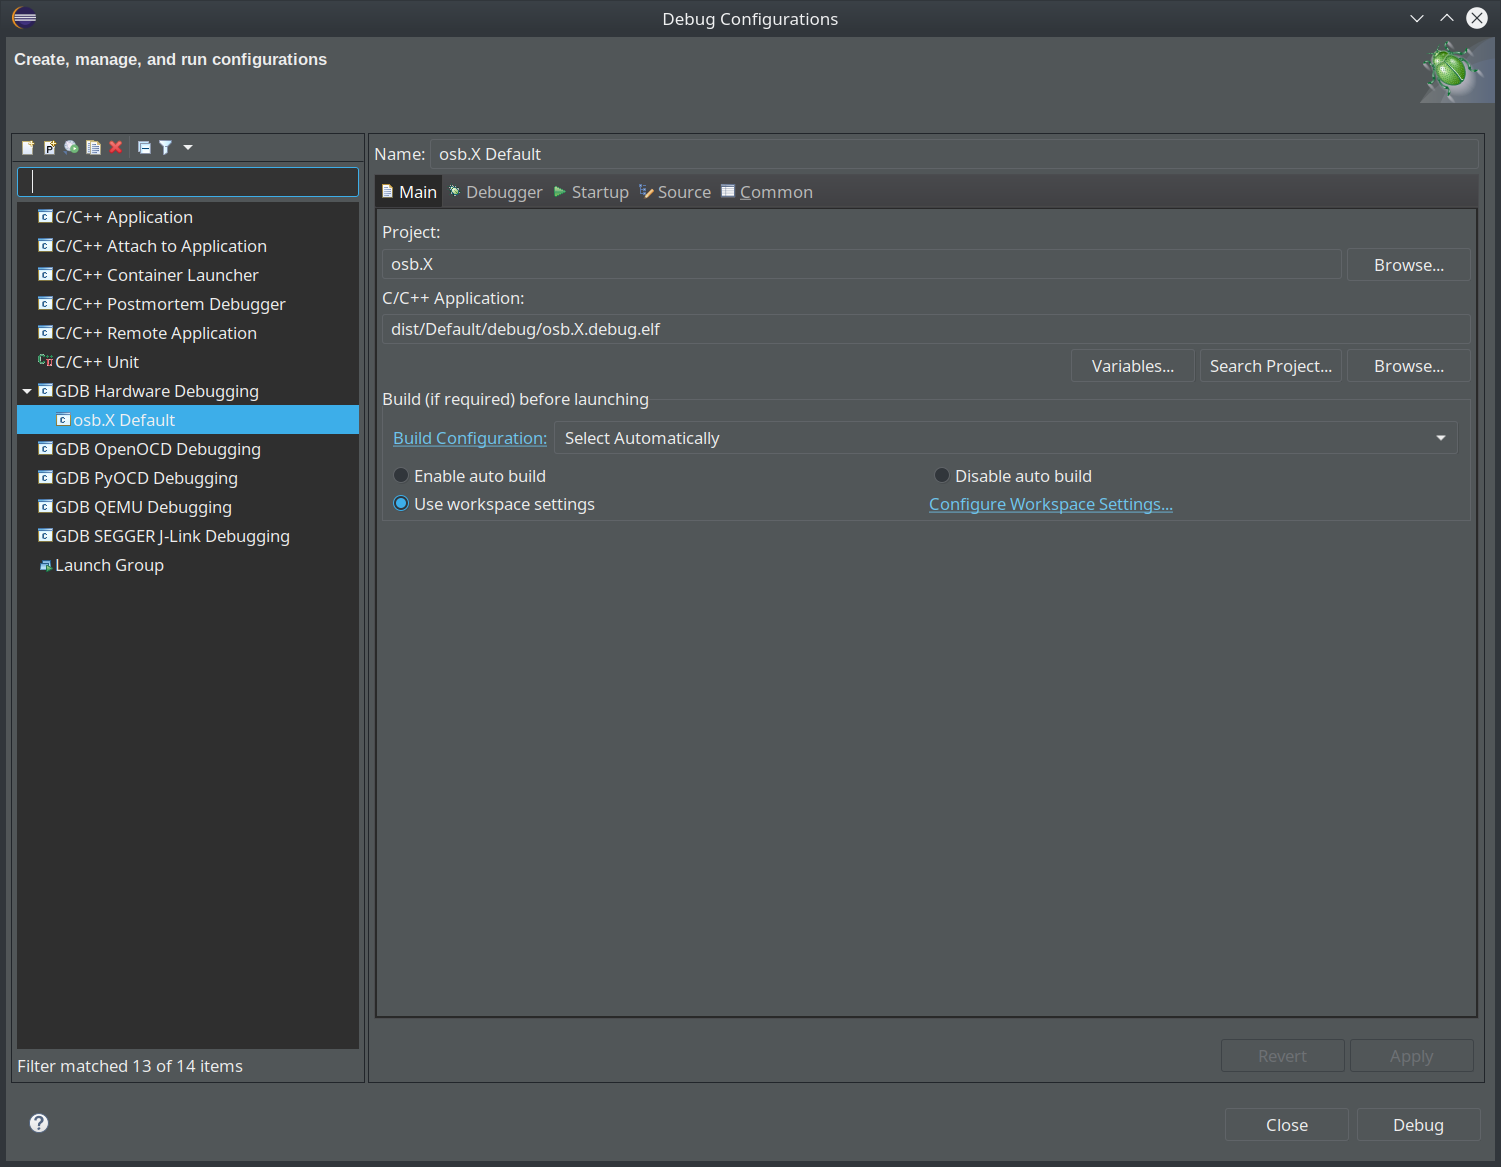The width and height of the screenshot is (1501, 1167).
Task: Switch to the Startup tab
Action: (592, 192)
